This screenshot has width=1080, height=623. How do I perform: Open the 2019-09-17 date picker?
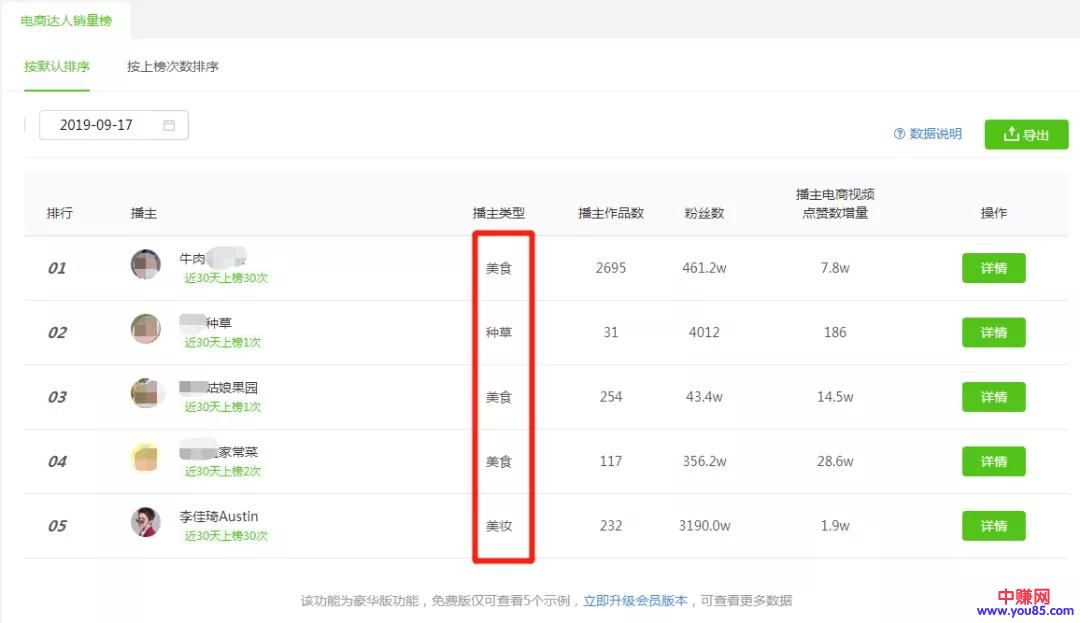105,125
